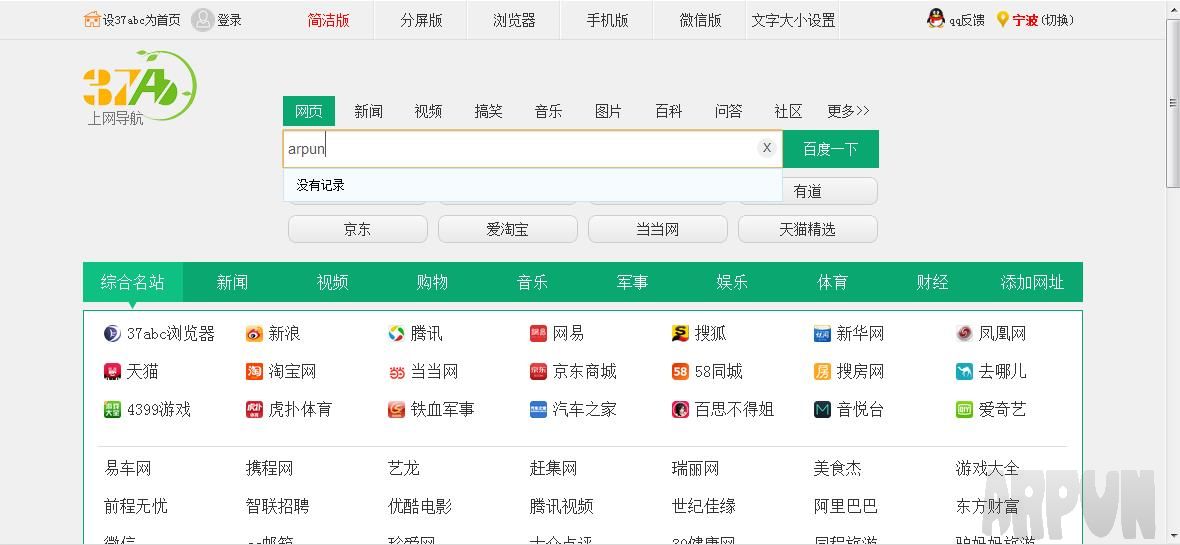The height and width of the screenshot is (545, 1180).
Task: Switch to 军事 category tab
Action: [x=632, y=282]
